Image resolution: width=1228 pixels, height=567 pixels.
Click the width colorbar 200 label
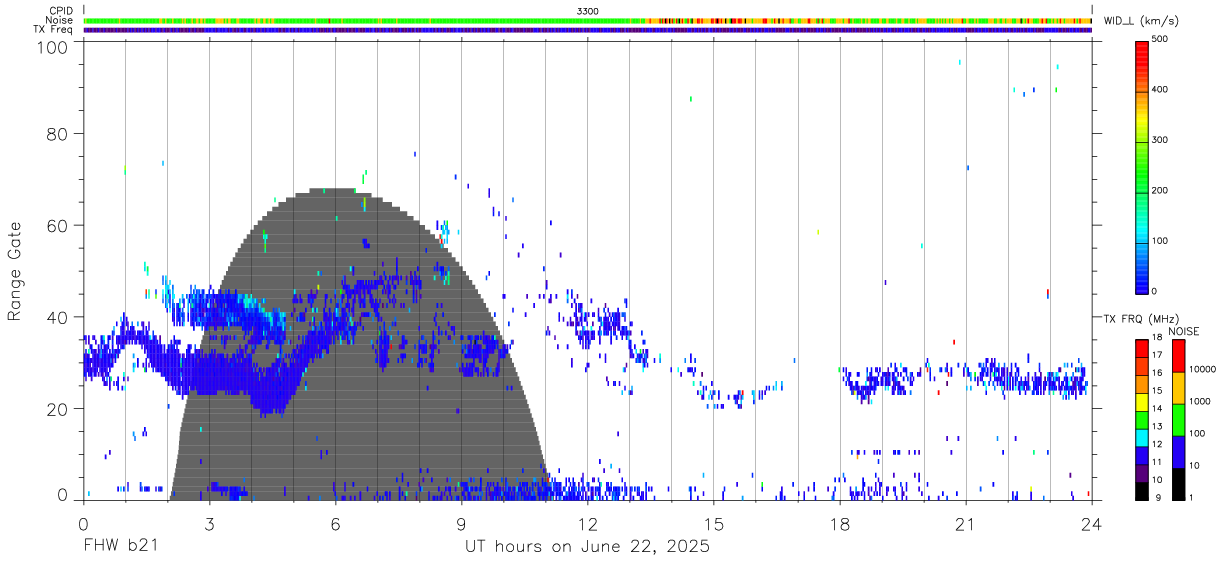click(1160, 190)
